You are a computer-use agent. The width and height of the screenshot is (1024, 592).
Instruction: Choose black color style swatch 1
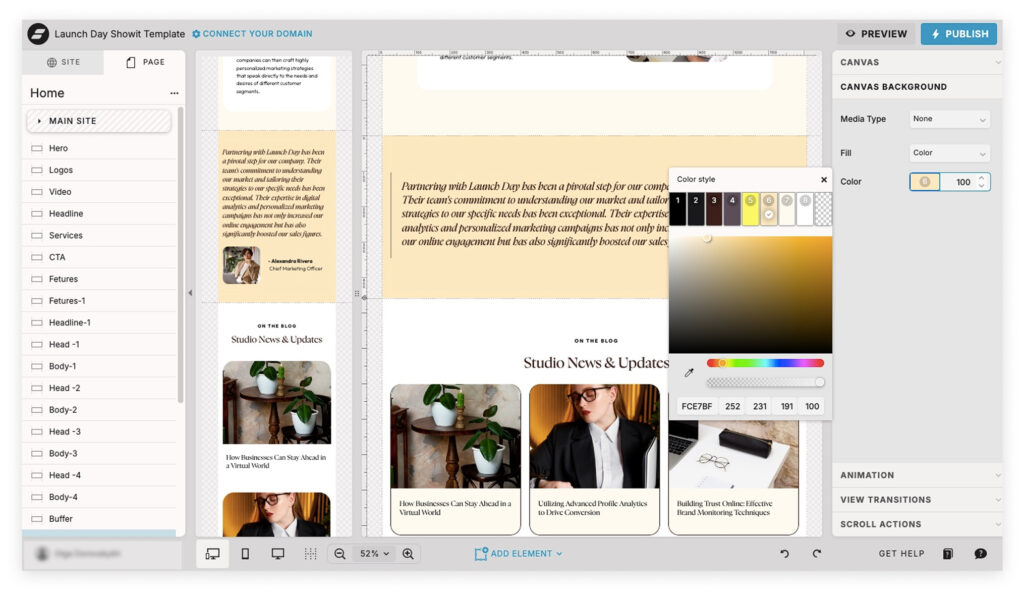[678, 209]
